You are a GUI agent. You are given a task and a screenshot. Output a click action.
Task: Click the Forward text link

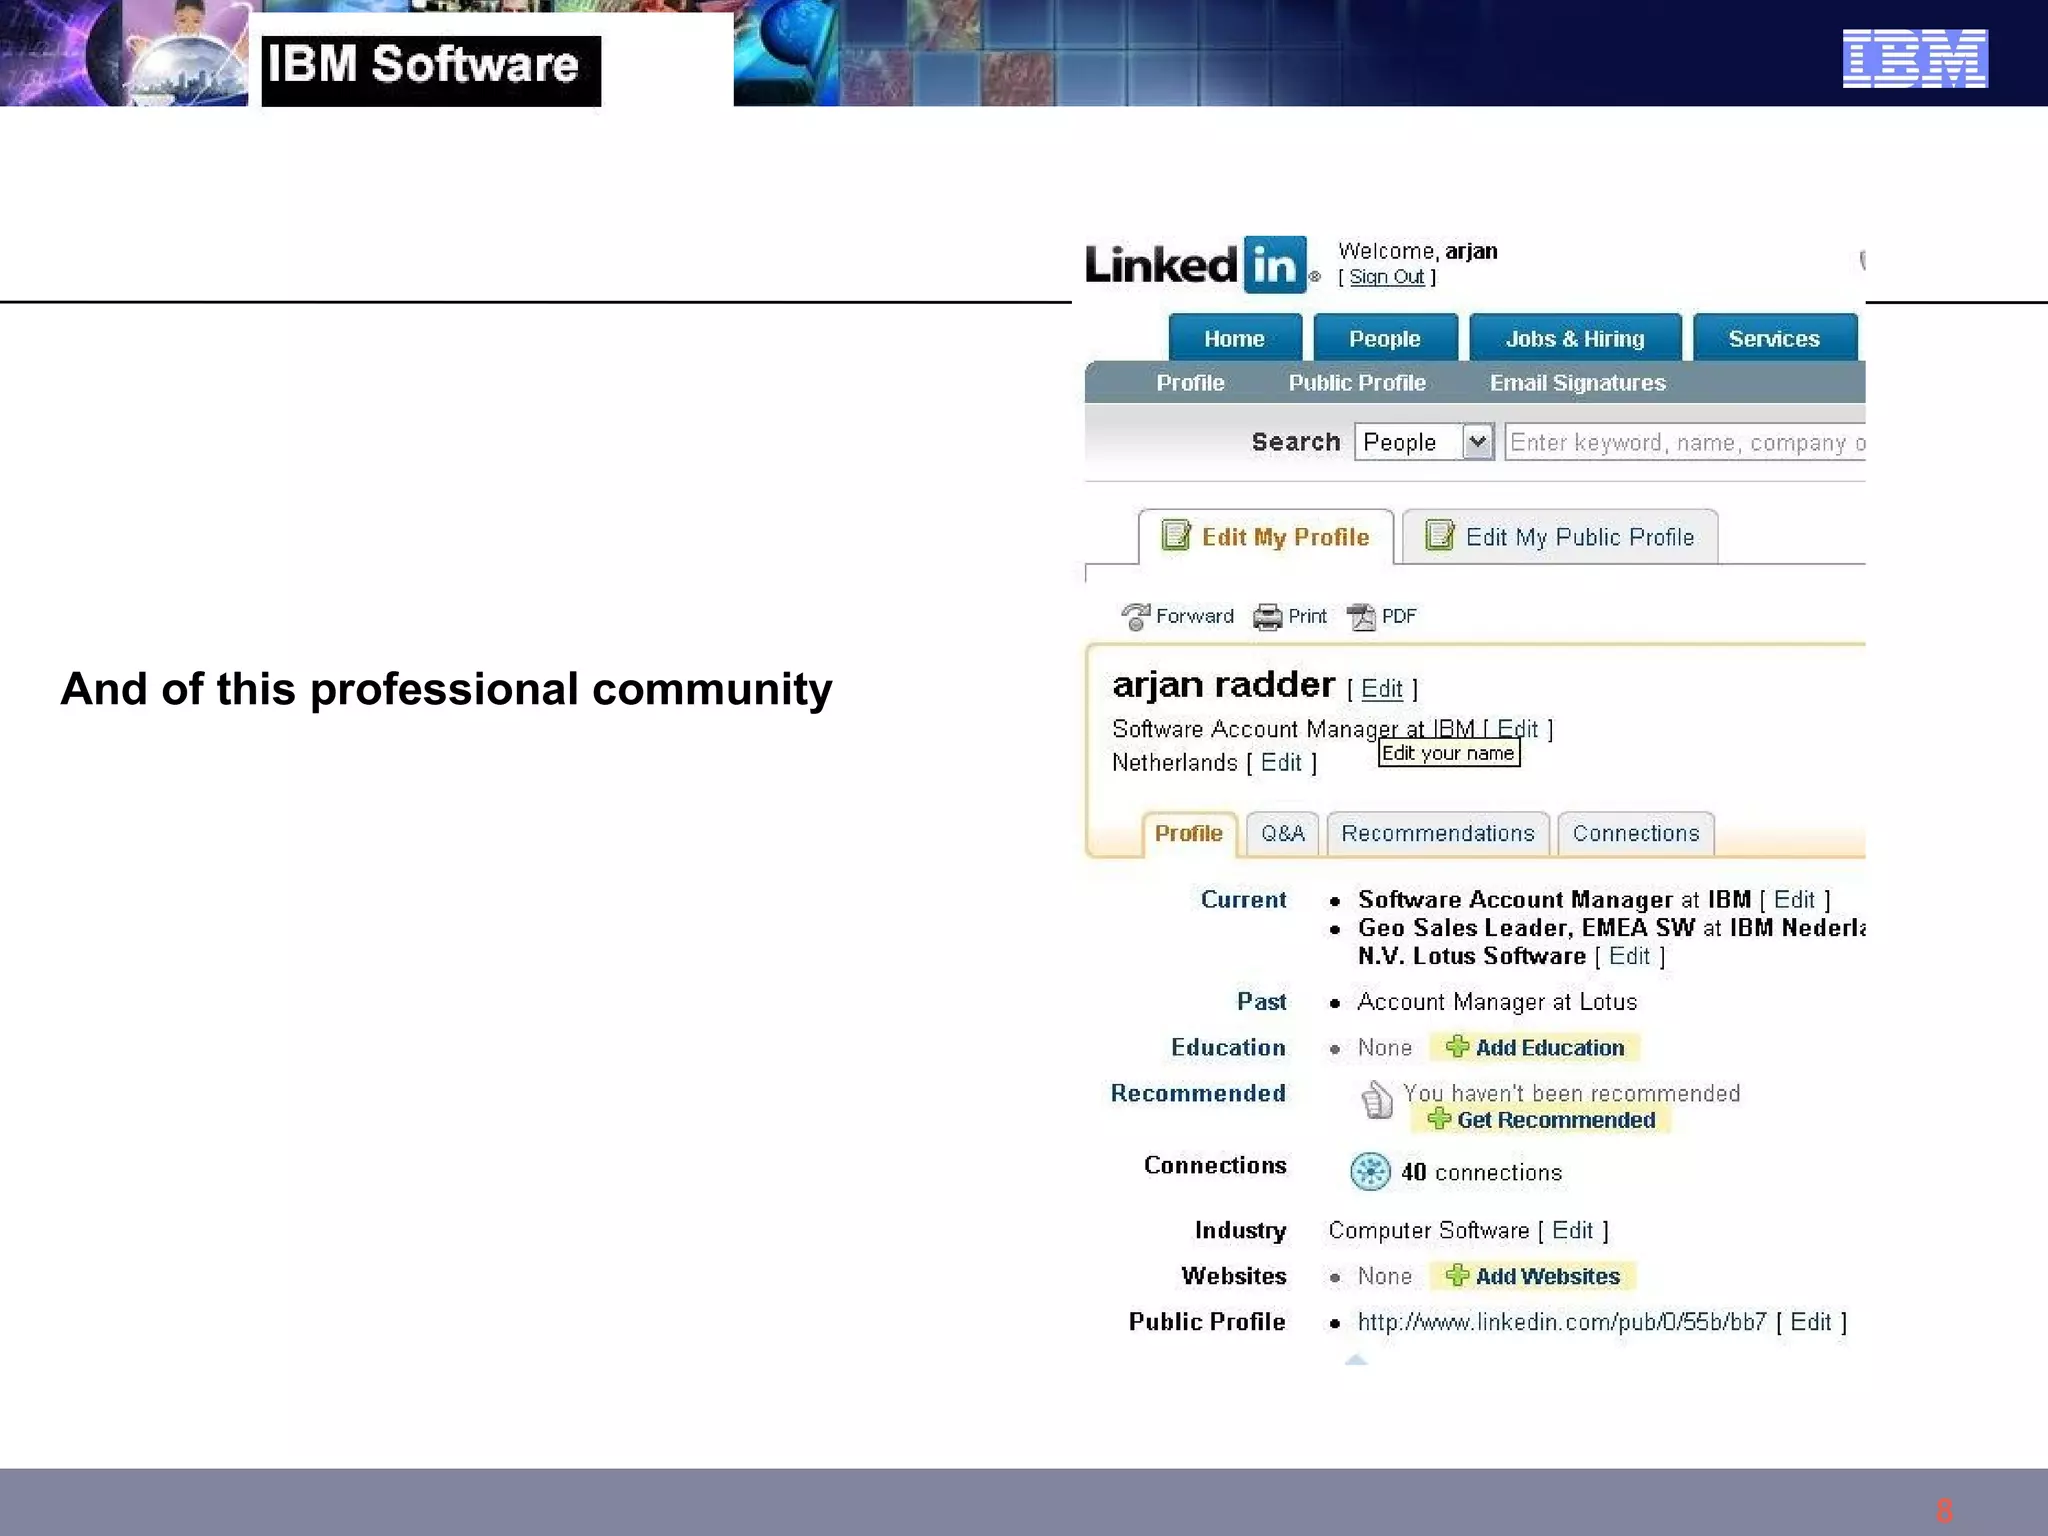1195,616
